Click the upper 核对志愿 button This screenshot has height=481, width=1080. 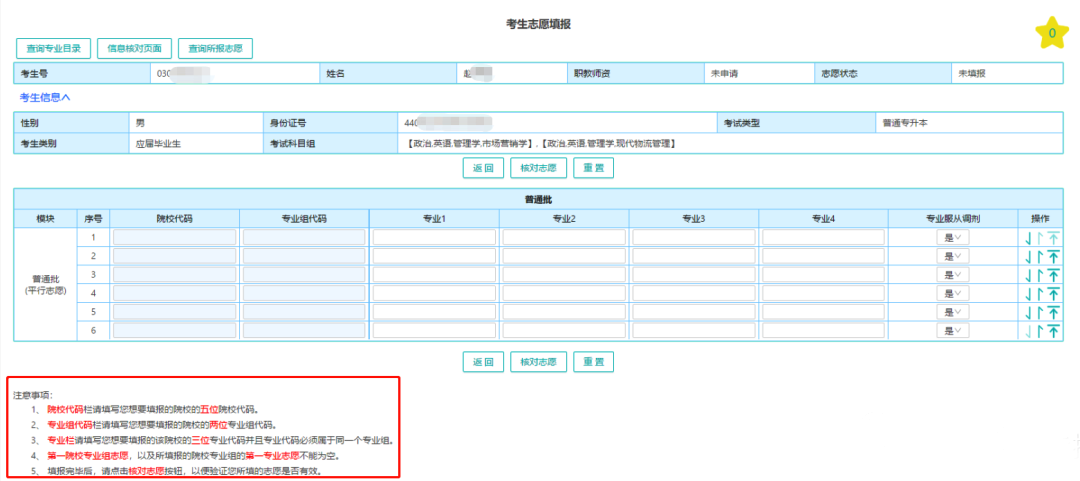tap(539, 168)
